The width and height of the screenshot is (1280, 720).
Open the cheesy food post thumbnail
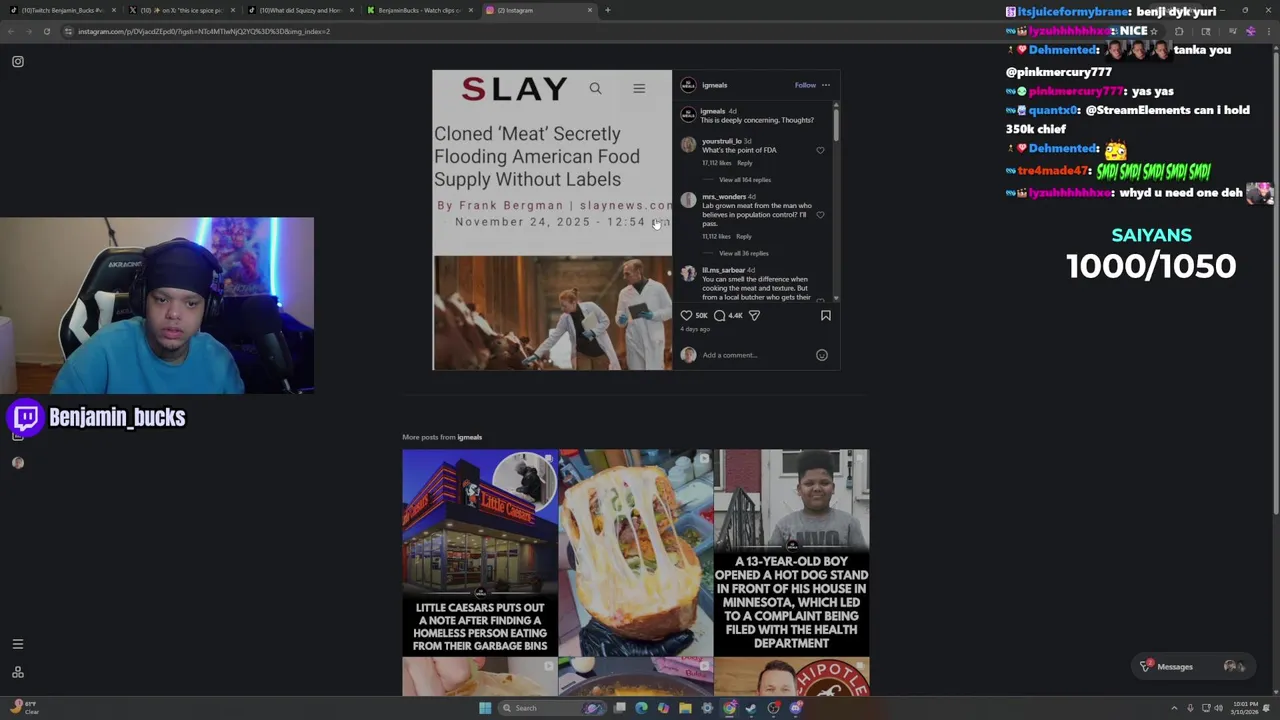pyautogui.click(x=636, y=552)
